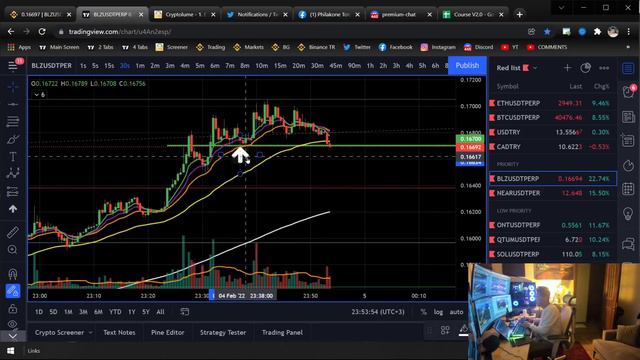Viewport: 640px width, 360px height.
Task: Open the prediction and measurement tools
Action: [x=13, y=191]
